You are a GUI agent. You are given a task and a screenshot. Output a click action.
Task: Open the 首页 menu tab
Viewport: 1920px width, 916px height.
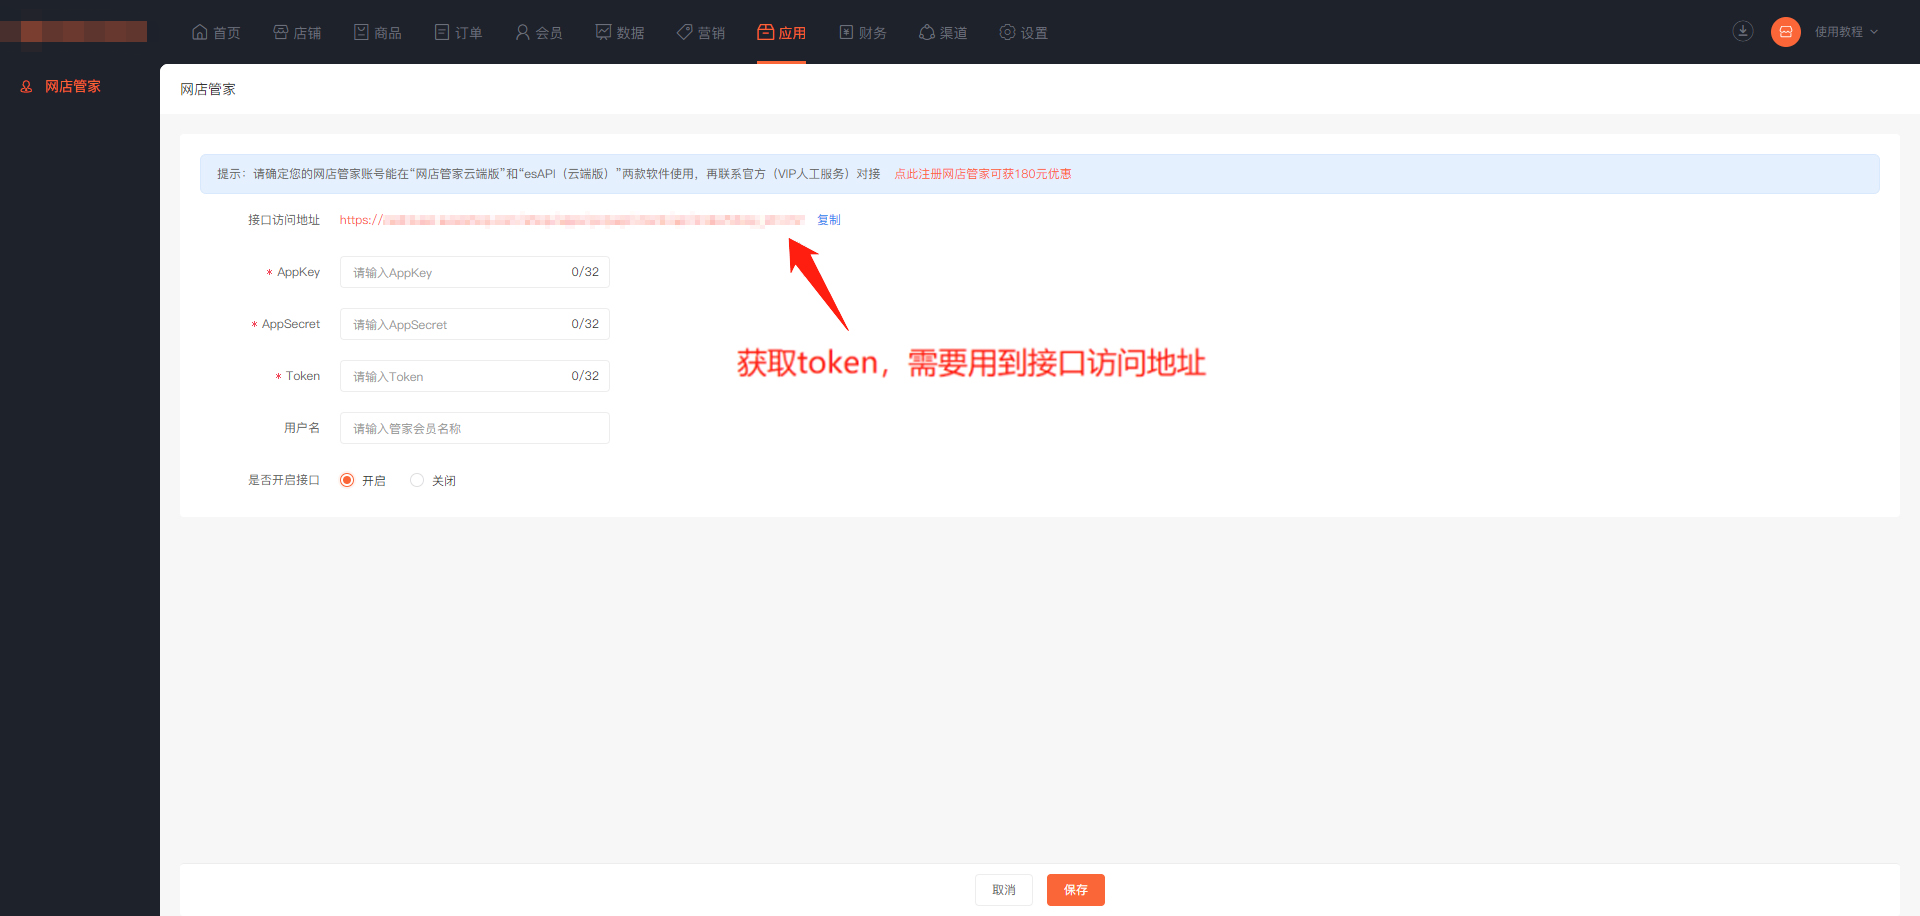coord(216,32)
